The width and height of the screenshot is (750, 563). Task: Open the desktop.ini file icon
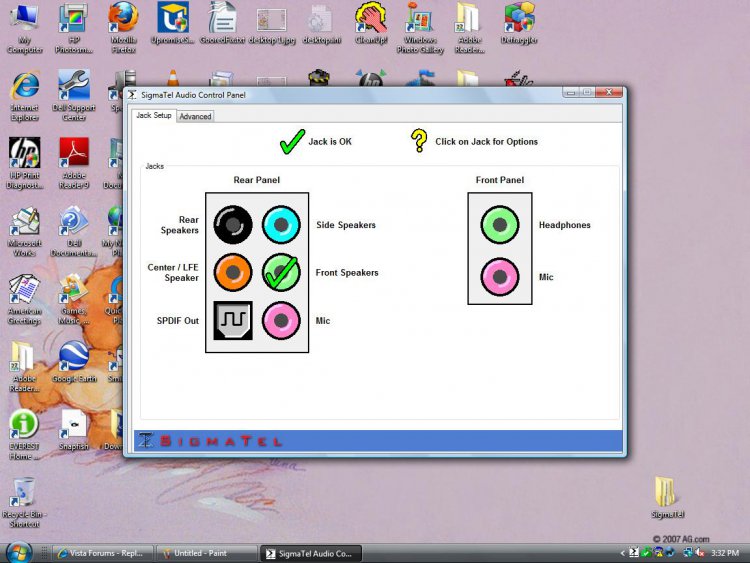coord(321,23)
